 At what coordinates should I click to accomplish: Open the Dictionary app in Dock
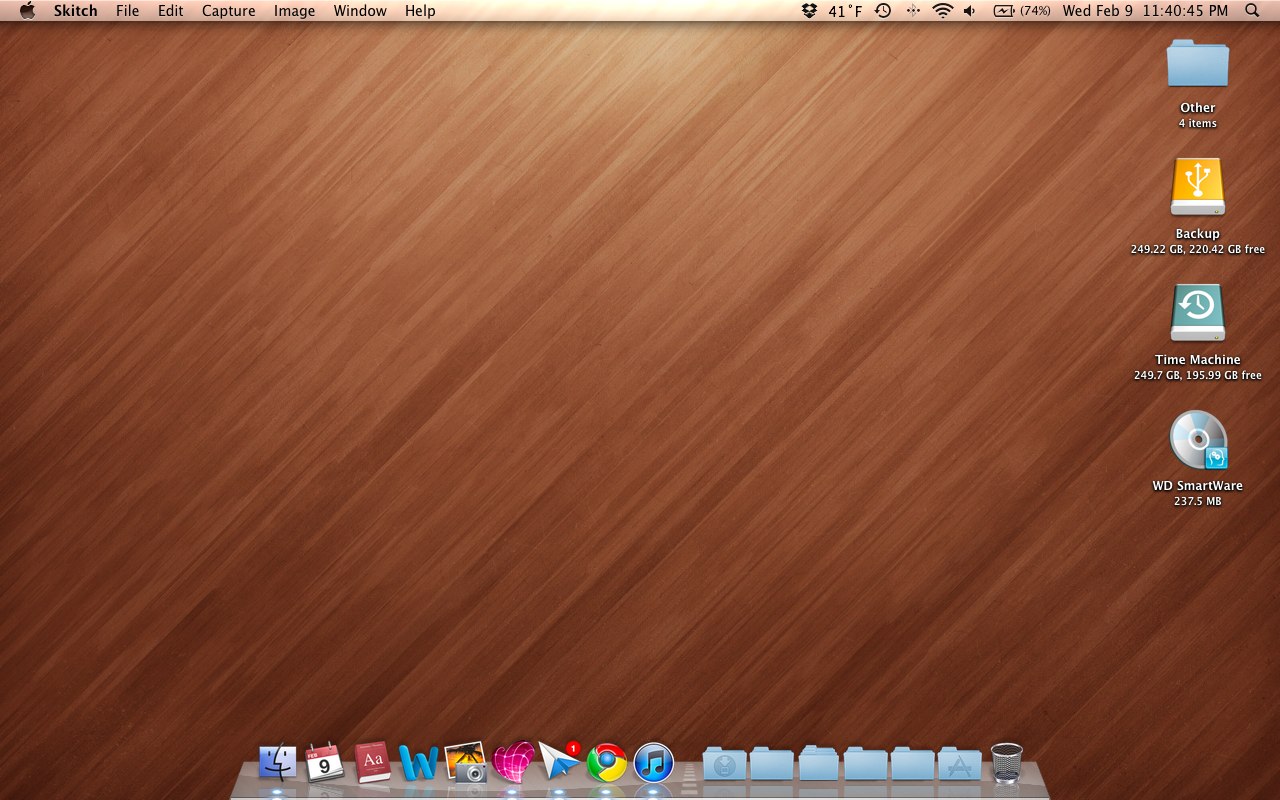coord(372,762)
